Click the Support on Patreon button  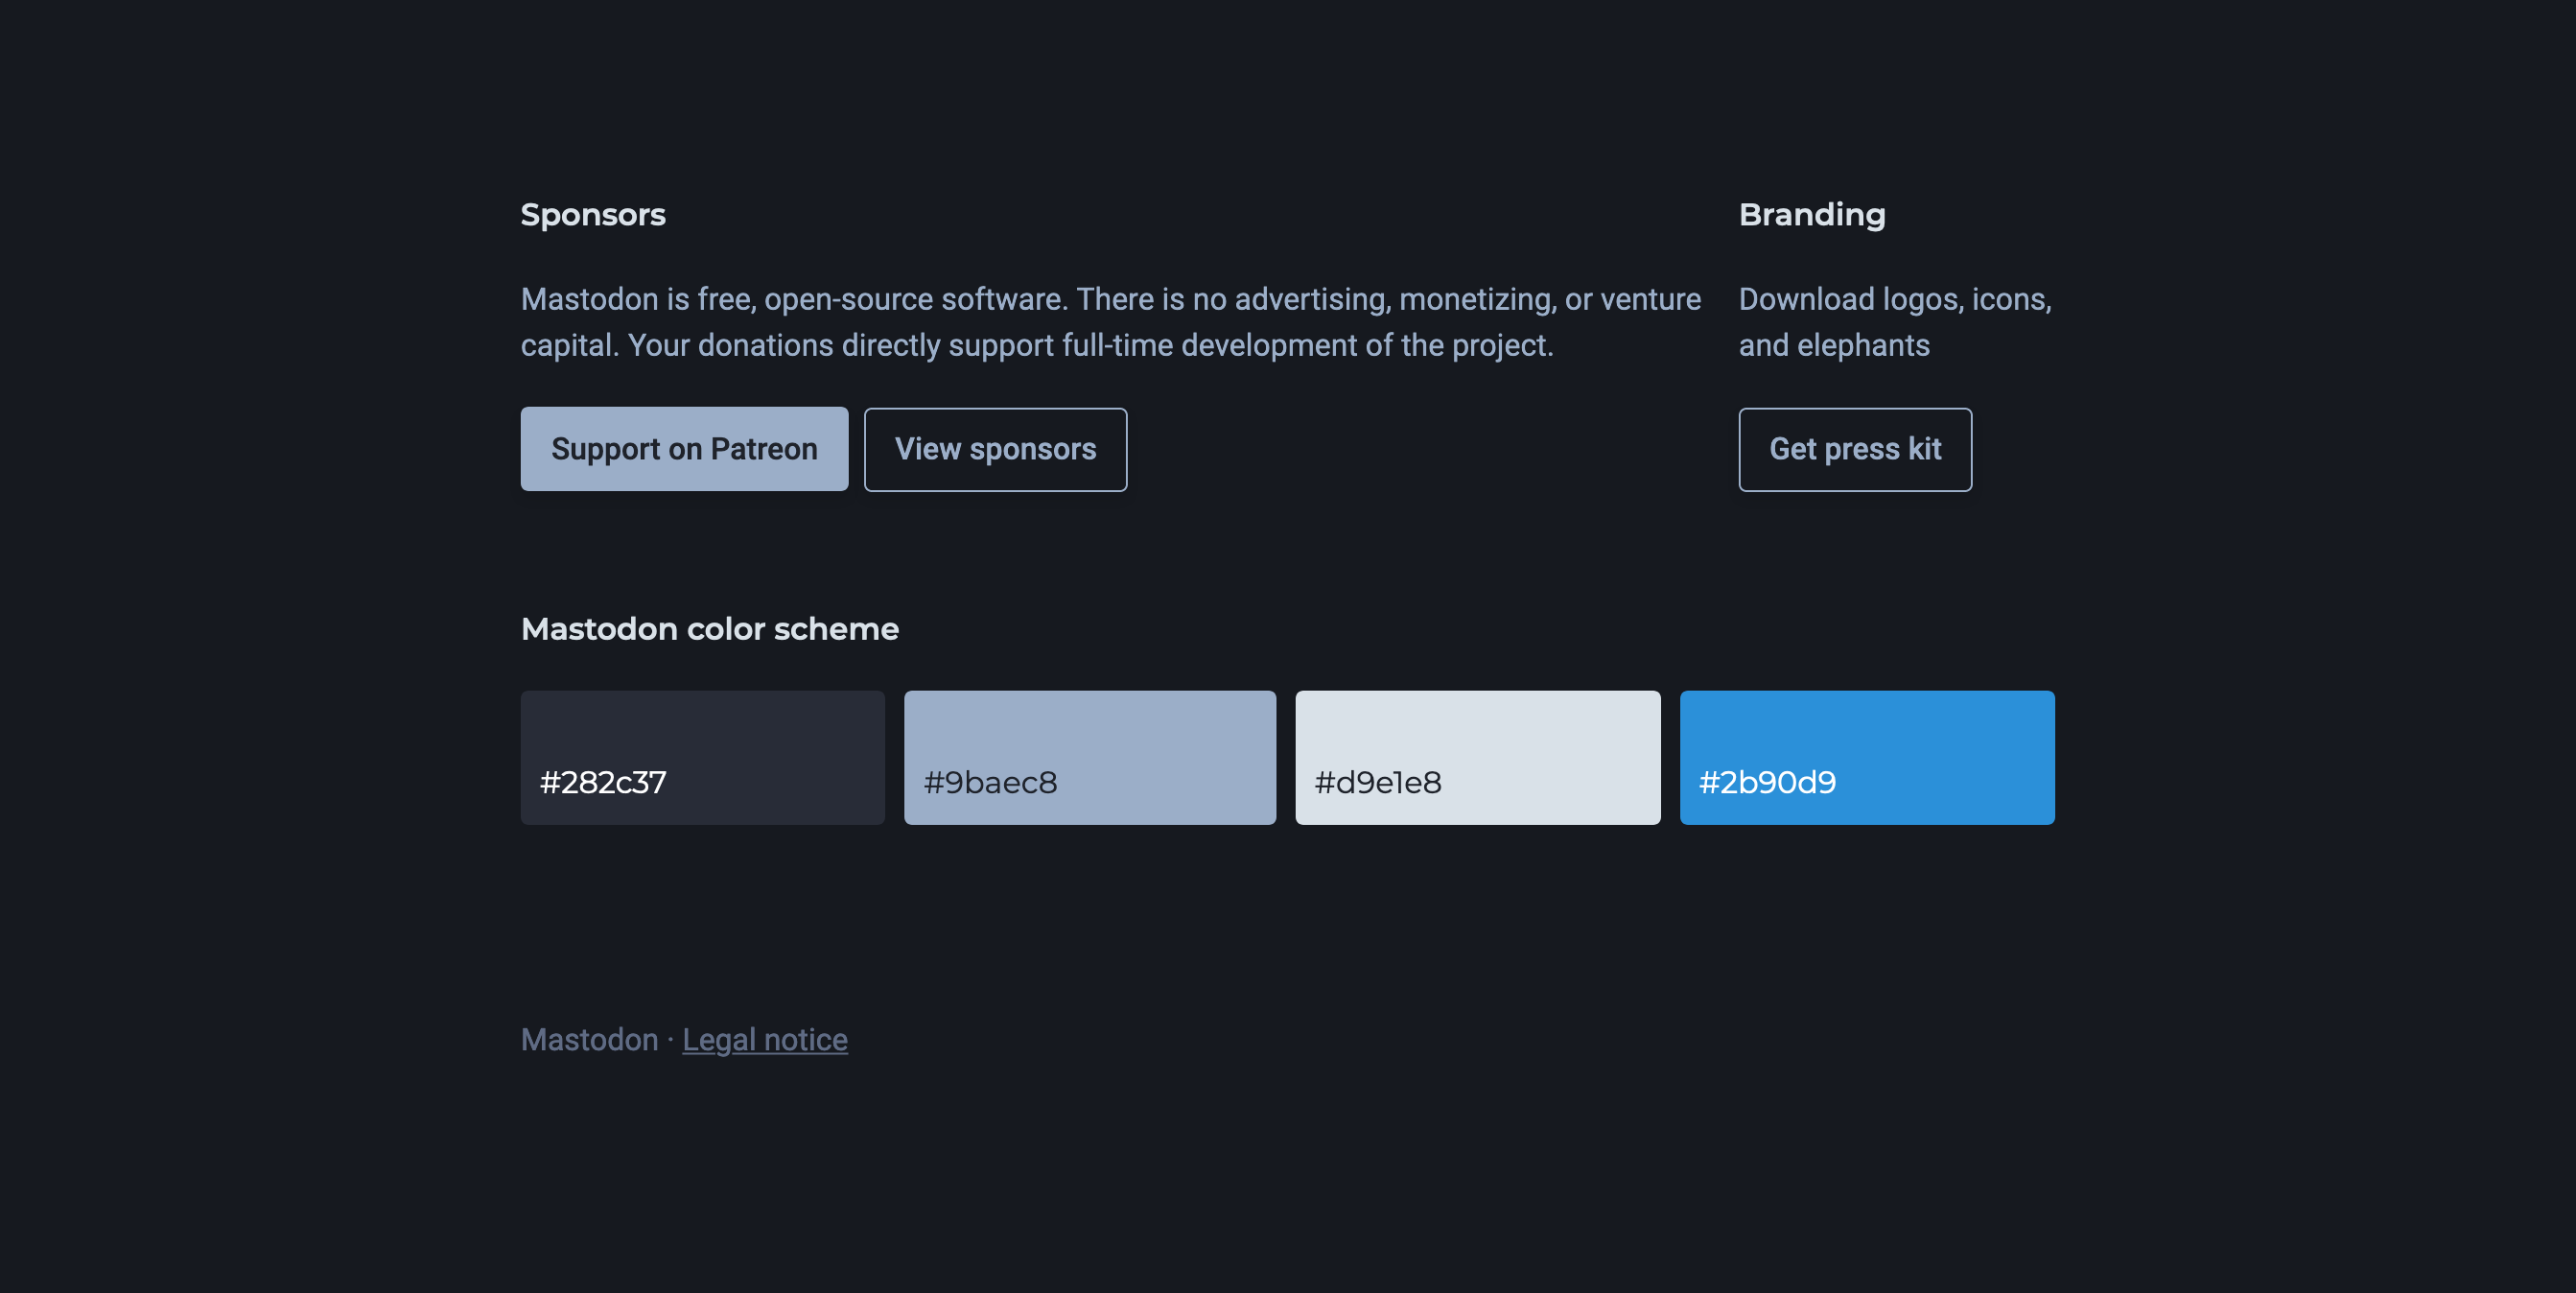pos(684,449)
